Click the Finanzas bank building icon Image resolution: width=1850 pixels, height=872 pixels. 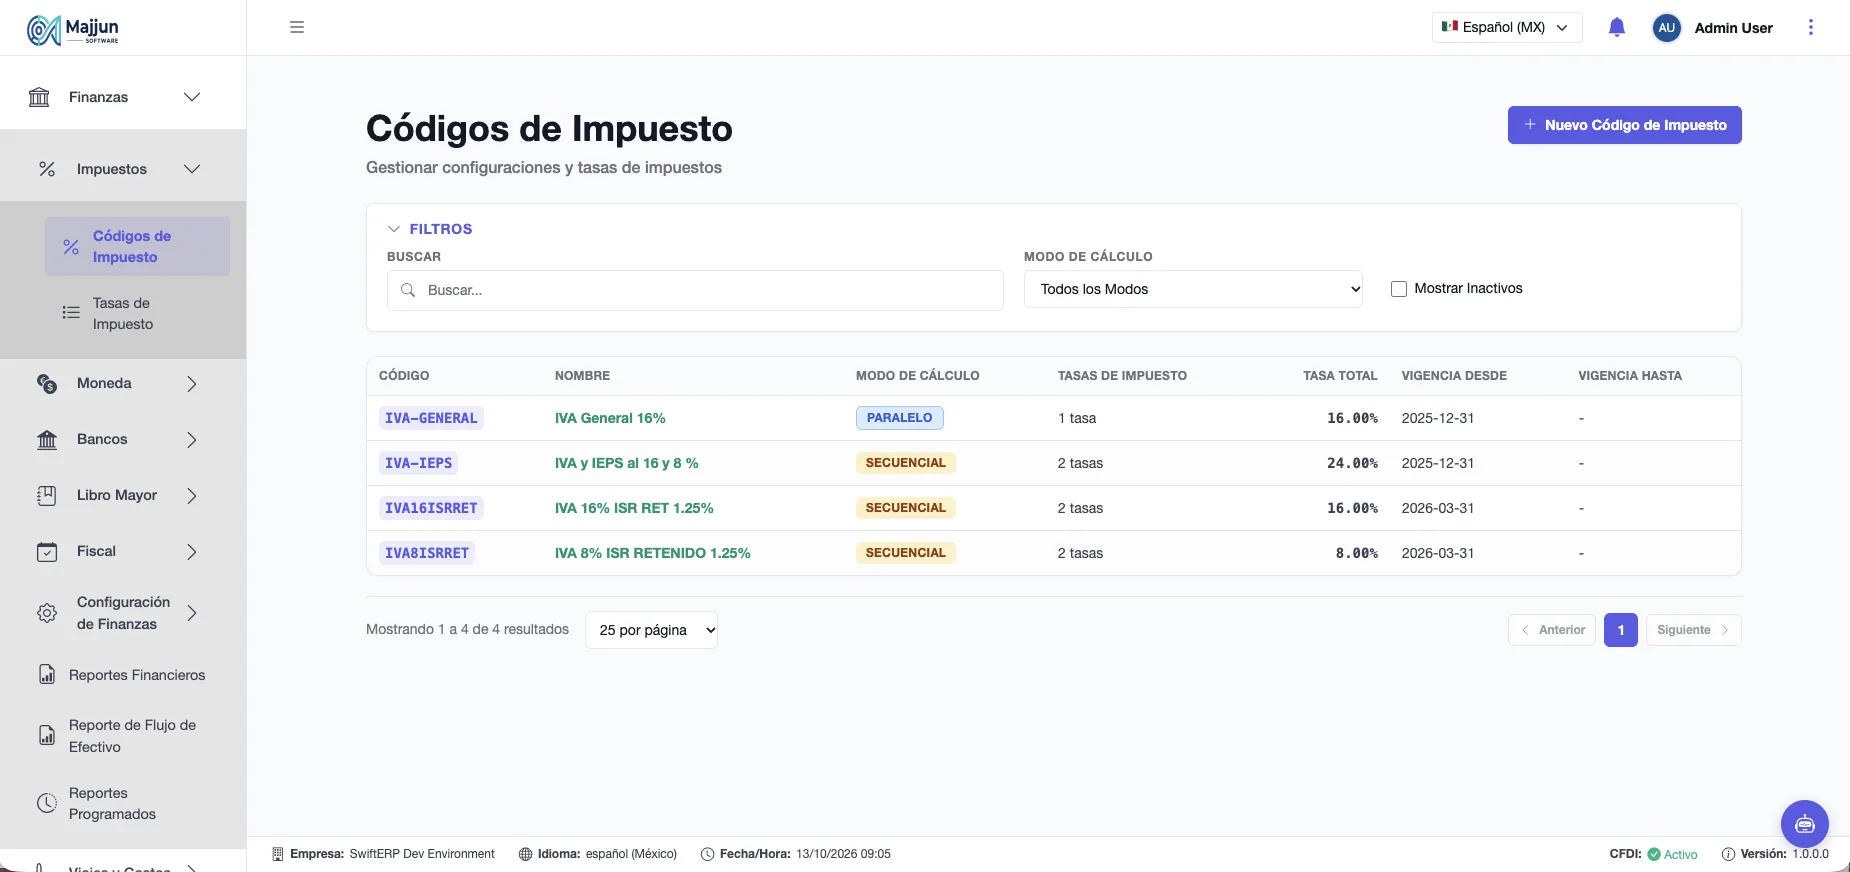coord(39,97)
